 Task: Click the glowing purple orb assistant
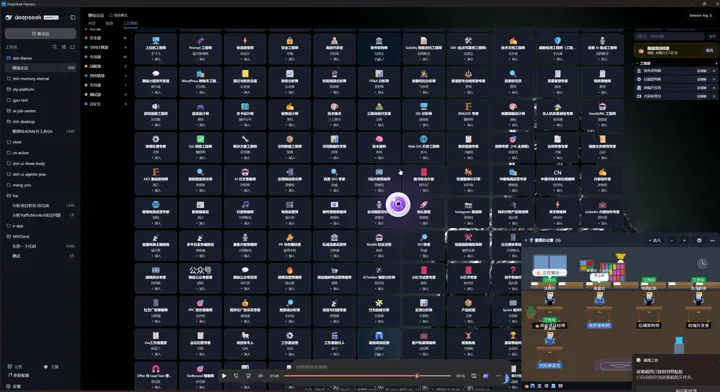click(x=398, y=204)
